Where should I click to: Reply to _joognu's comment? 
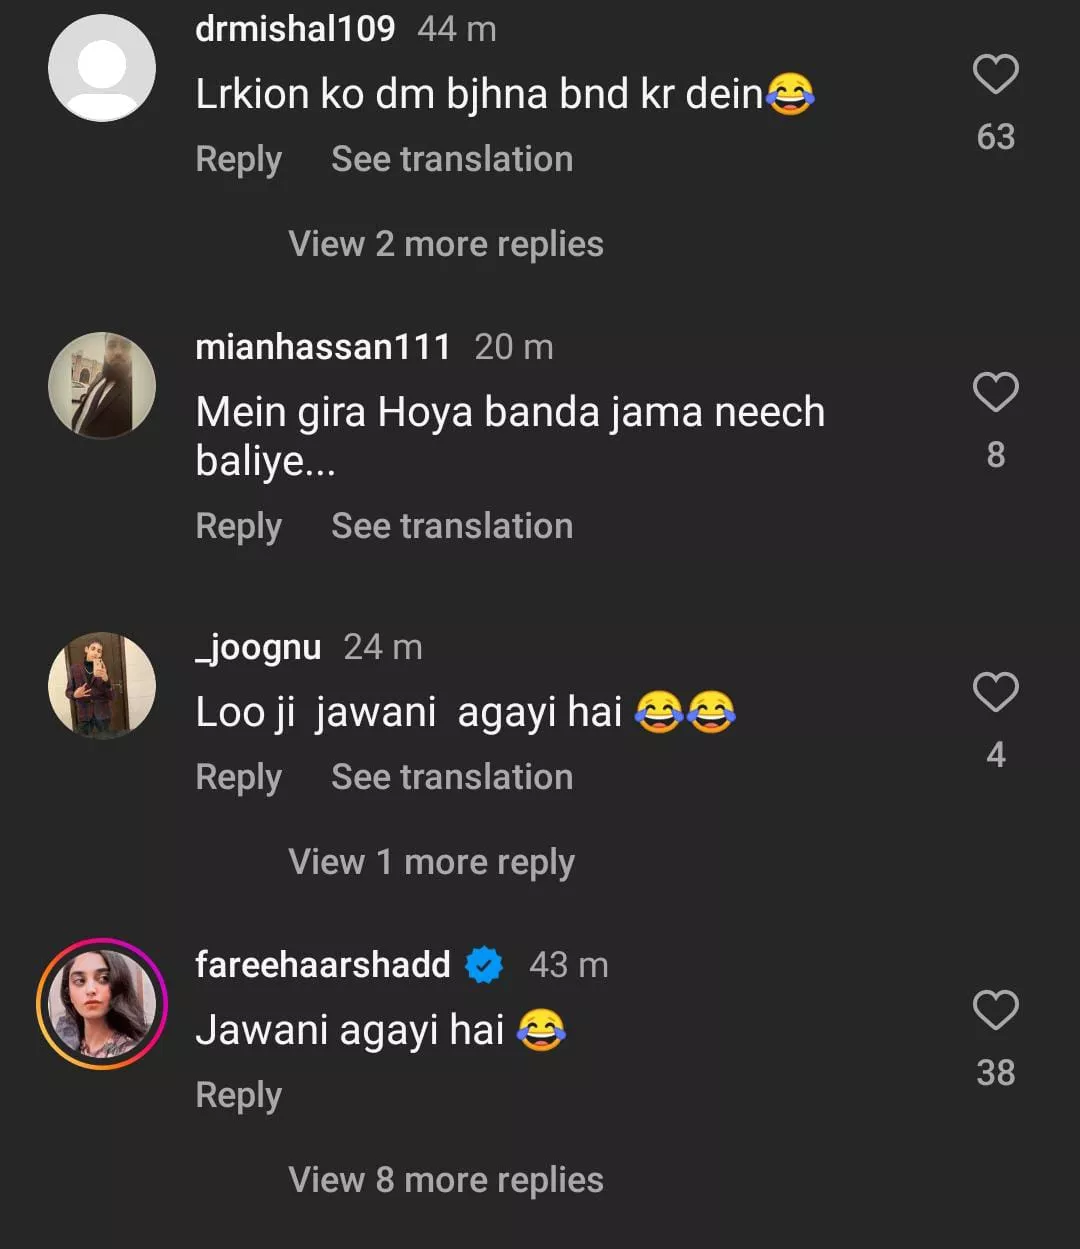pos(238,778)
